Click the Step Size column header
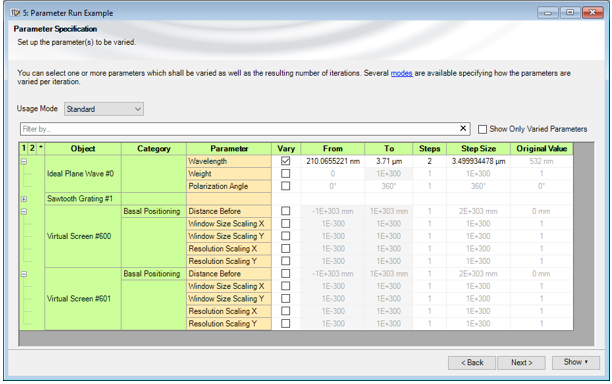This screenshot has width=612, height=384. pos(479,148)
